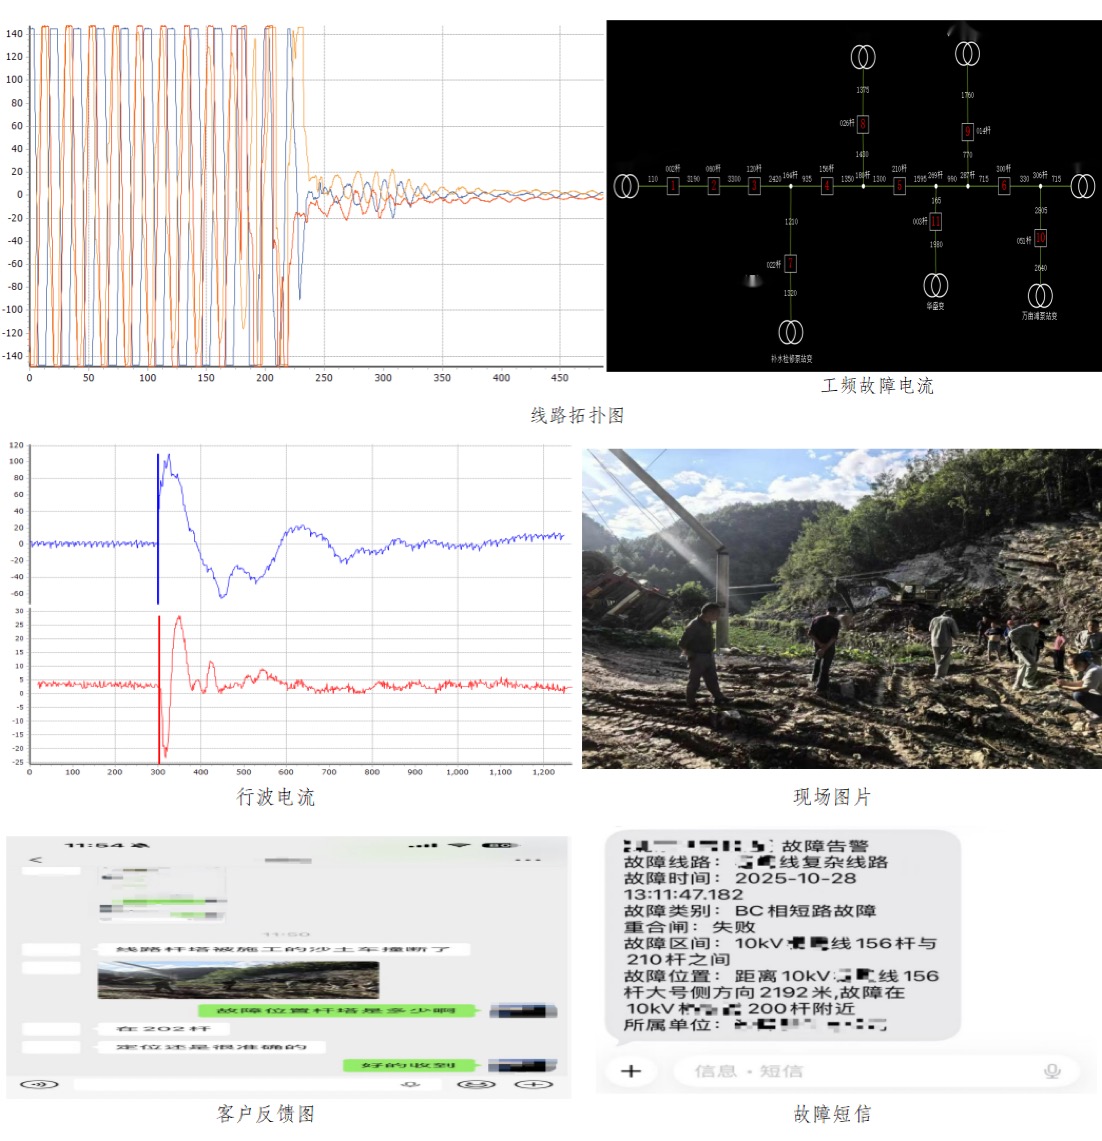
Task: Select branch switch node 8 at pole 026
Action: coord(863,124)
